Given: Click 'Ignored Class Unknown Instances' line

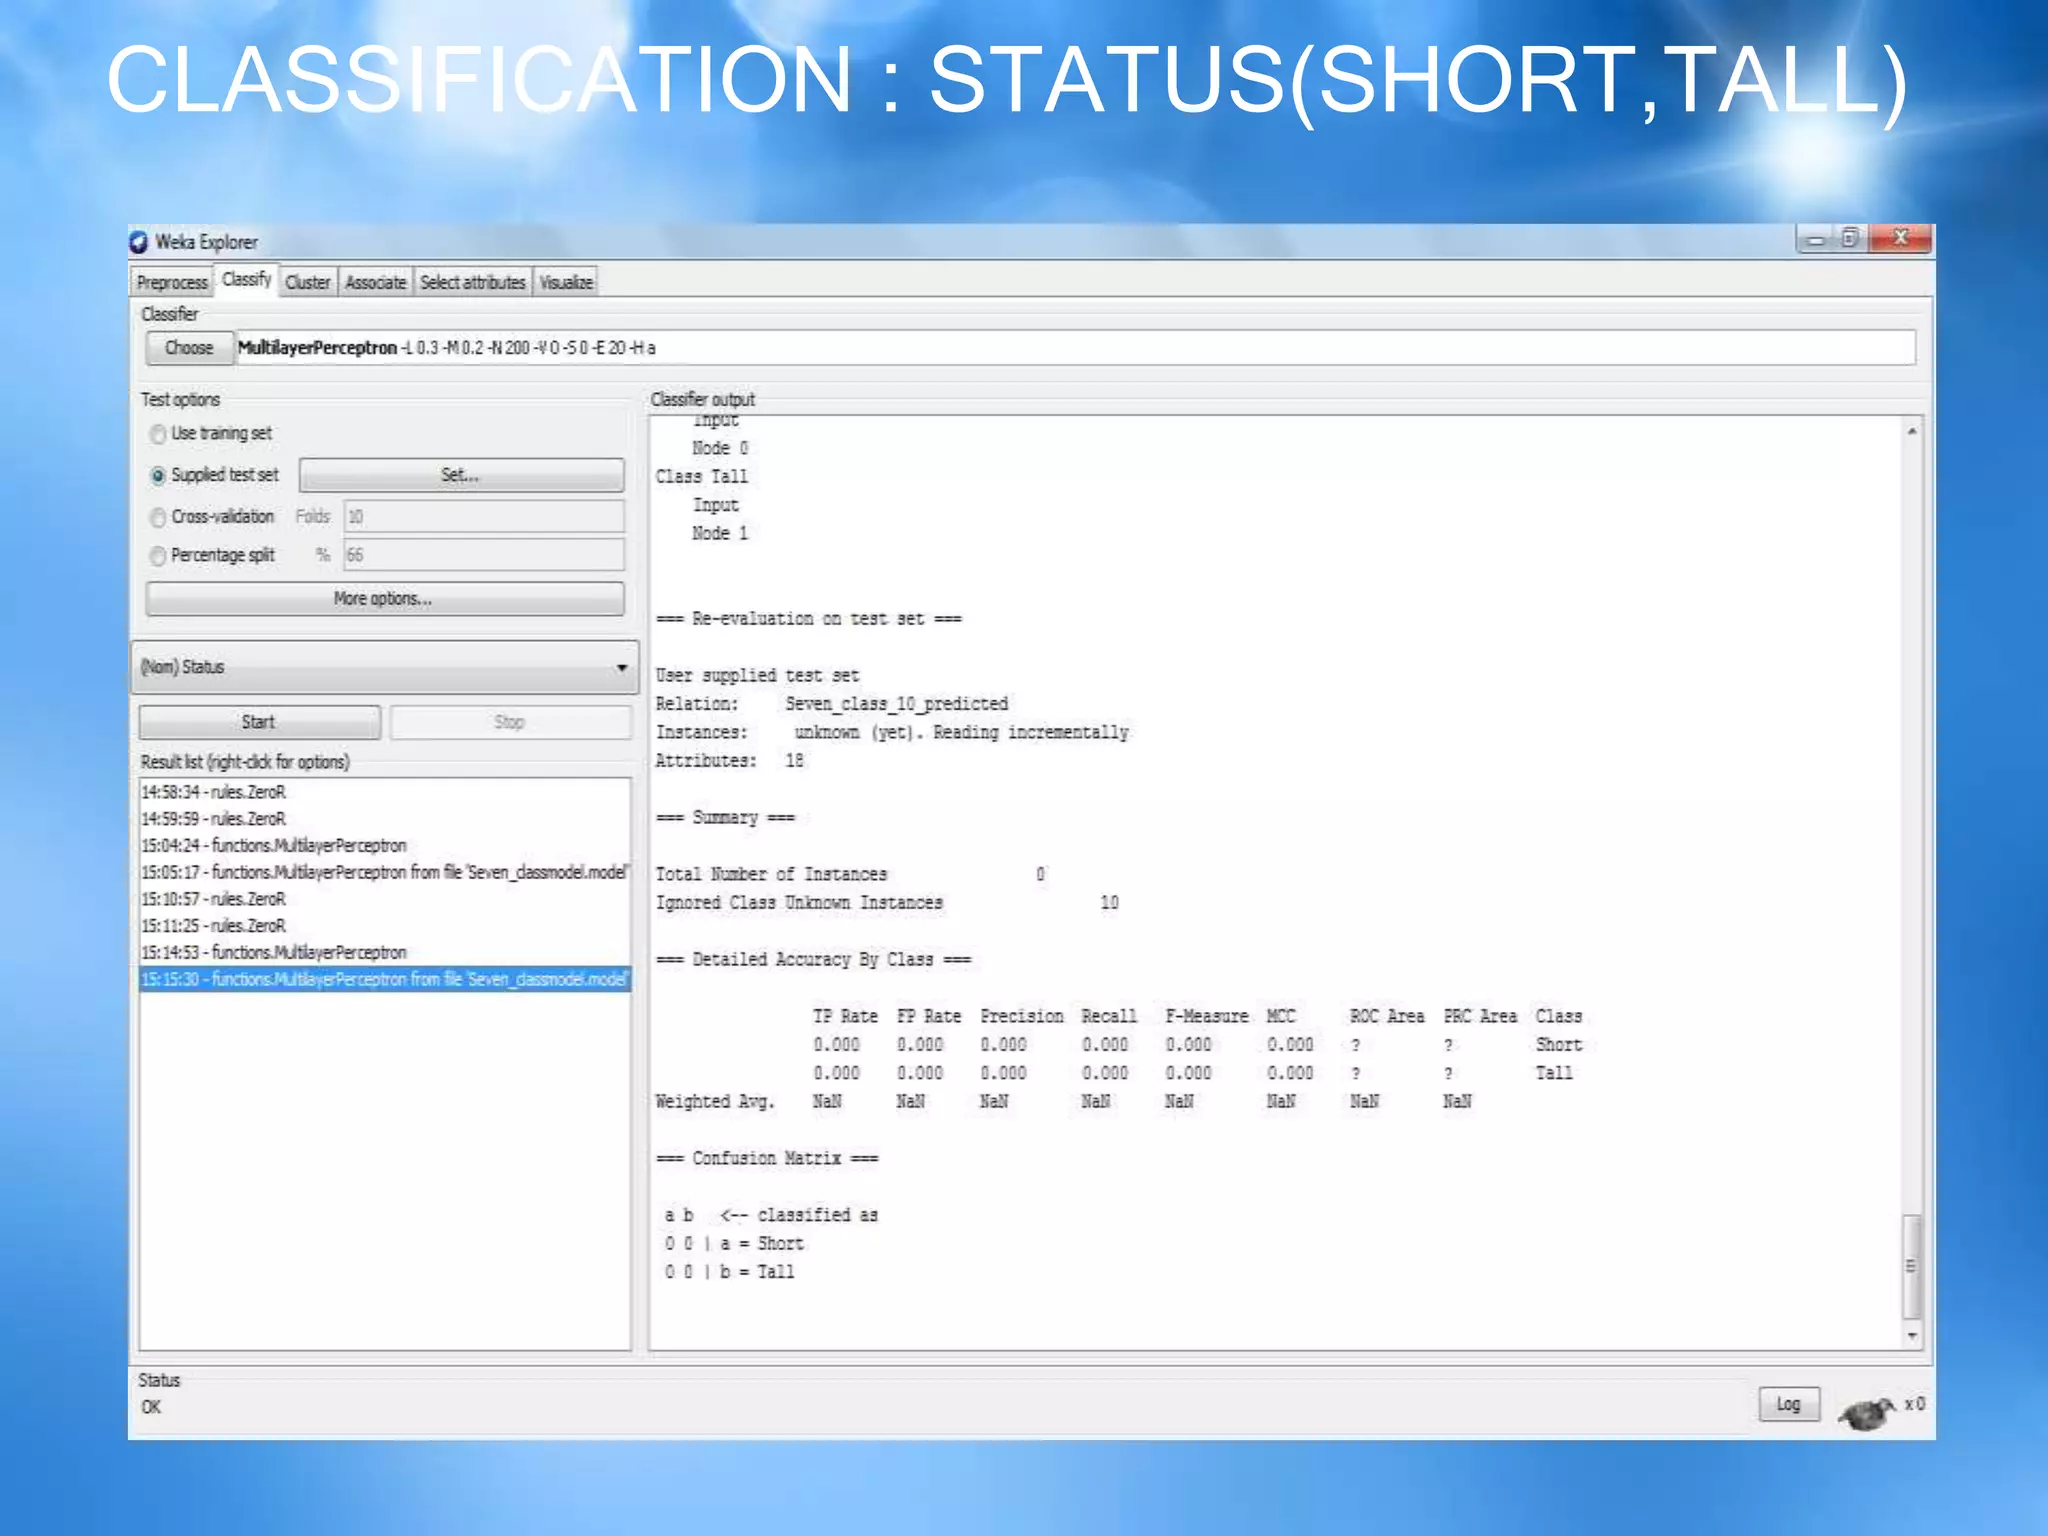Looking at the screenshot, I should coord(888,903).
